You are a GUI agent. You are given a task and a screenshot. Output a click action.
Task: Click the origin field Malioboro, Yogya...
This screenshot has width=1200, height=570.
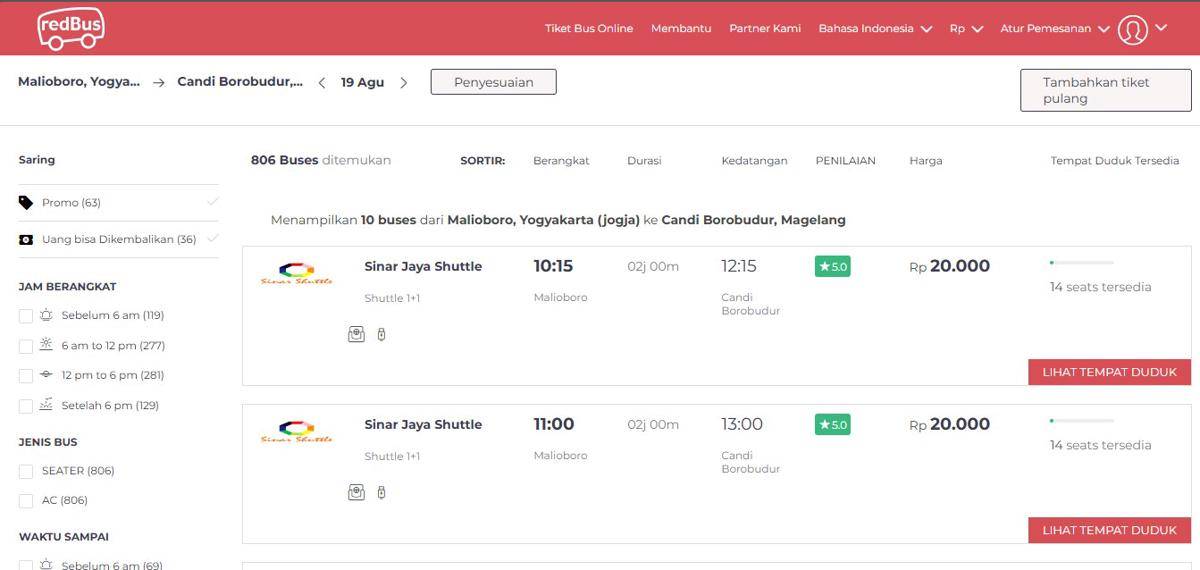79,82
